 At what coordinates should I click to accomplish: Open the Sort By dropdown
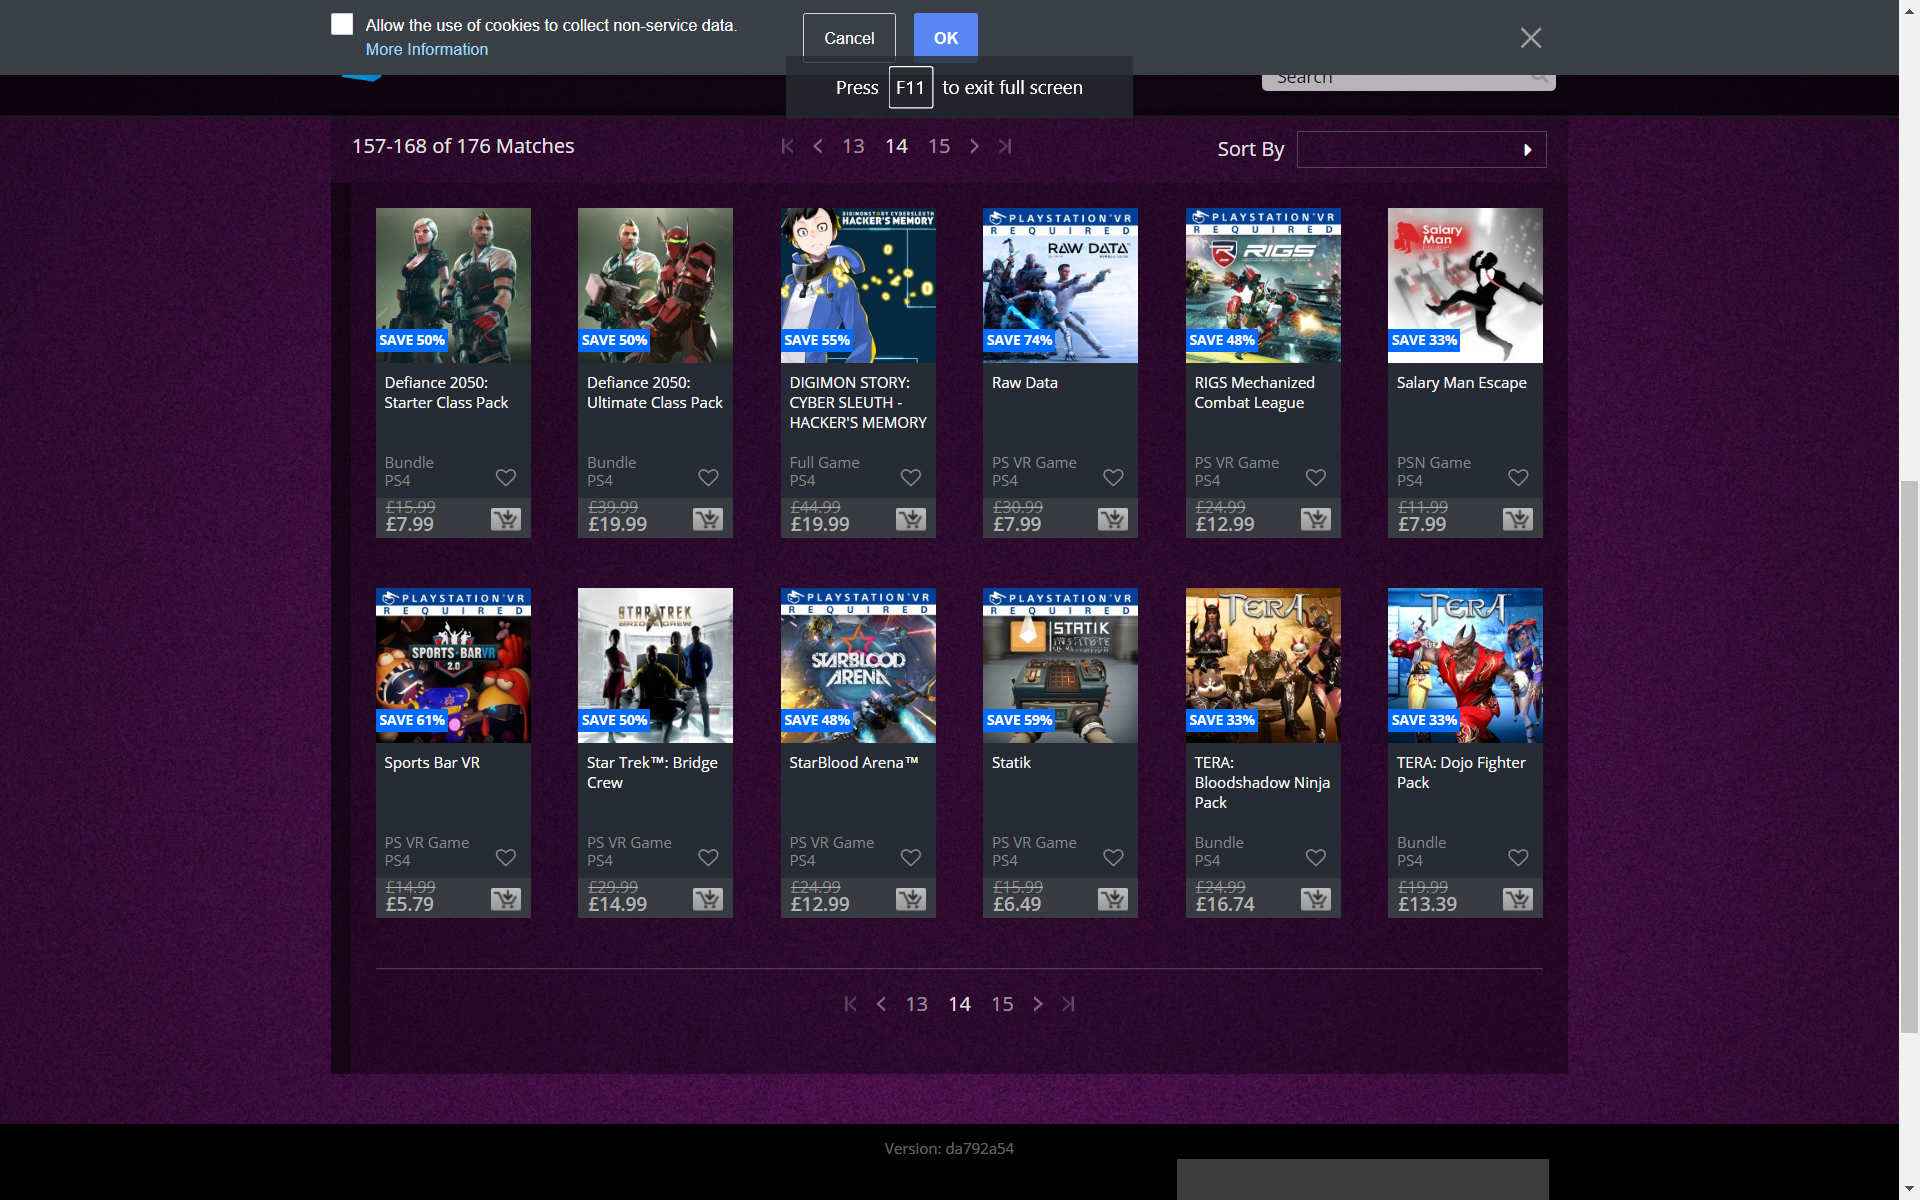1421,150
